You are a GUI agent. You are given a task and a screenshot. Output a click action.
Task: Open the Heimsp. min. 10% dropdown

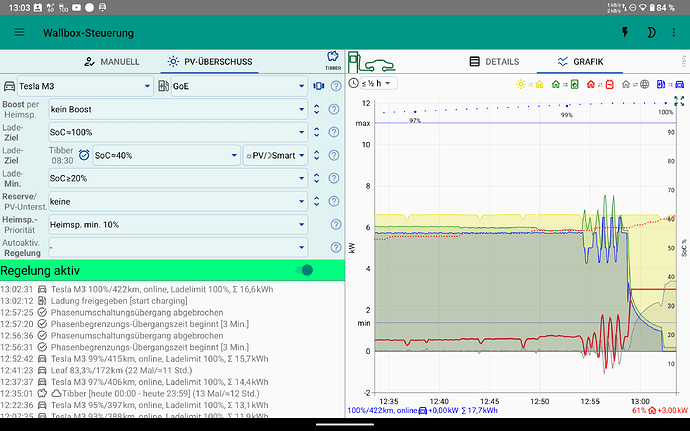click(x=178, y=225)
